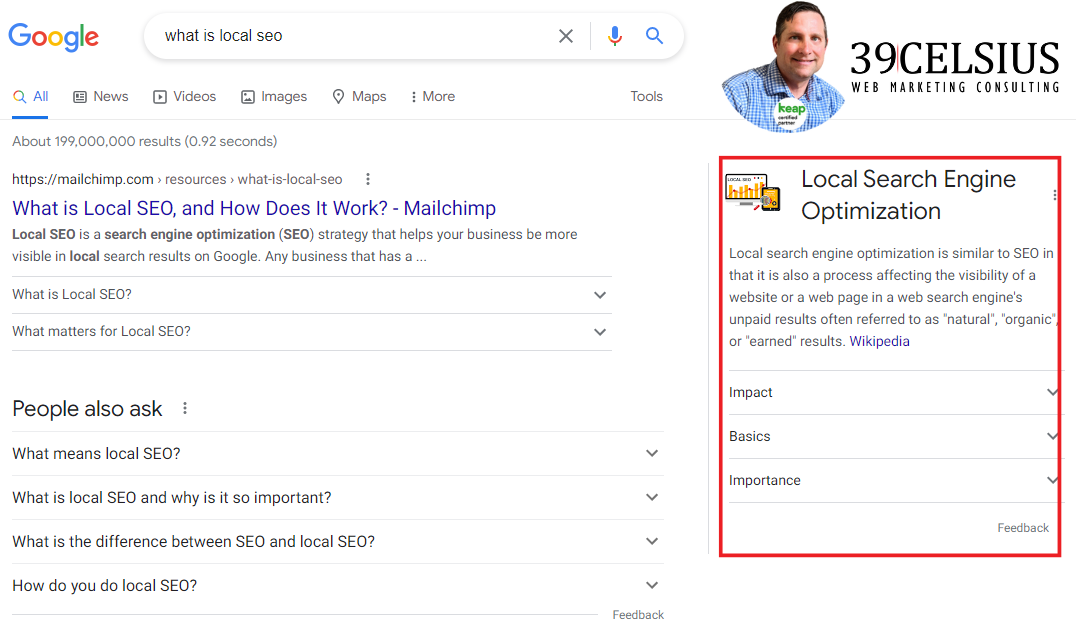
Task: Expand the Basics section in knowledge panel
Action: (893, 436)
